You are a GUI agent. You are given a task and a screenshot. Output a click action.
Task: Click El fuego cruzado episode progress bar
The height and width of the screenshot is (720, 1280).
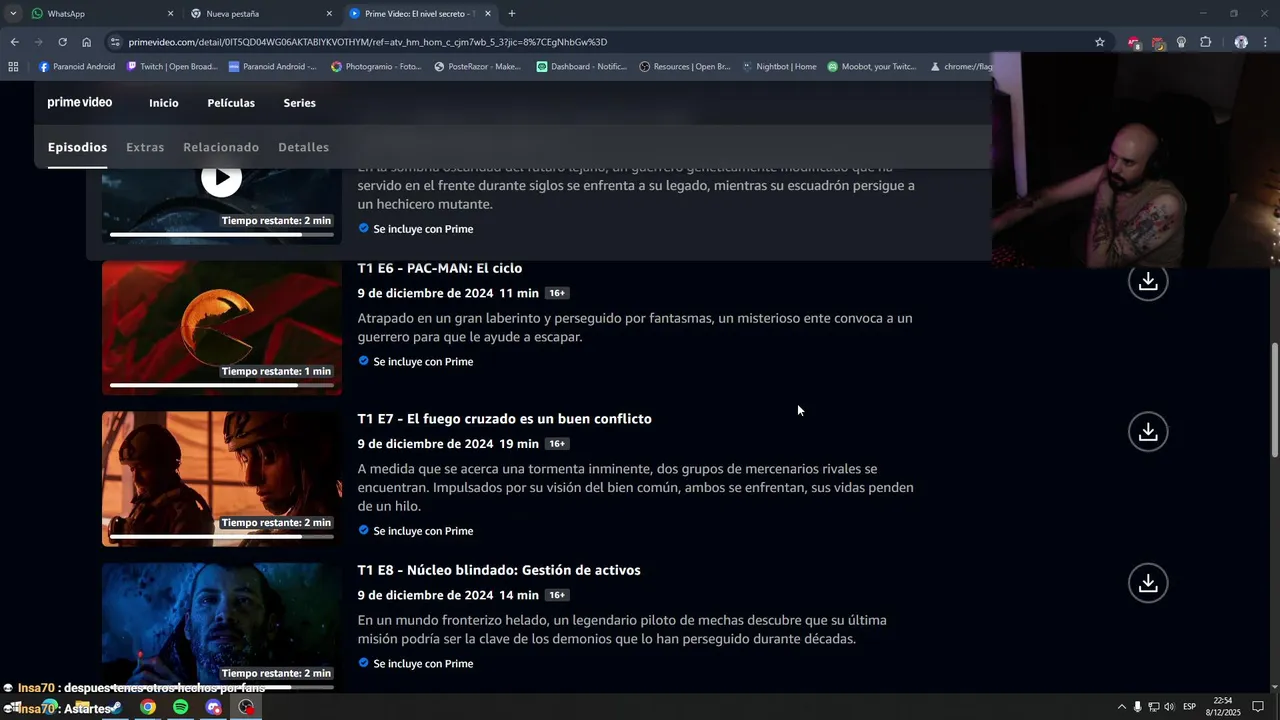click(221, 536)
